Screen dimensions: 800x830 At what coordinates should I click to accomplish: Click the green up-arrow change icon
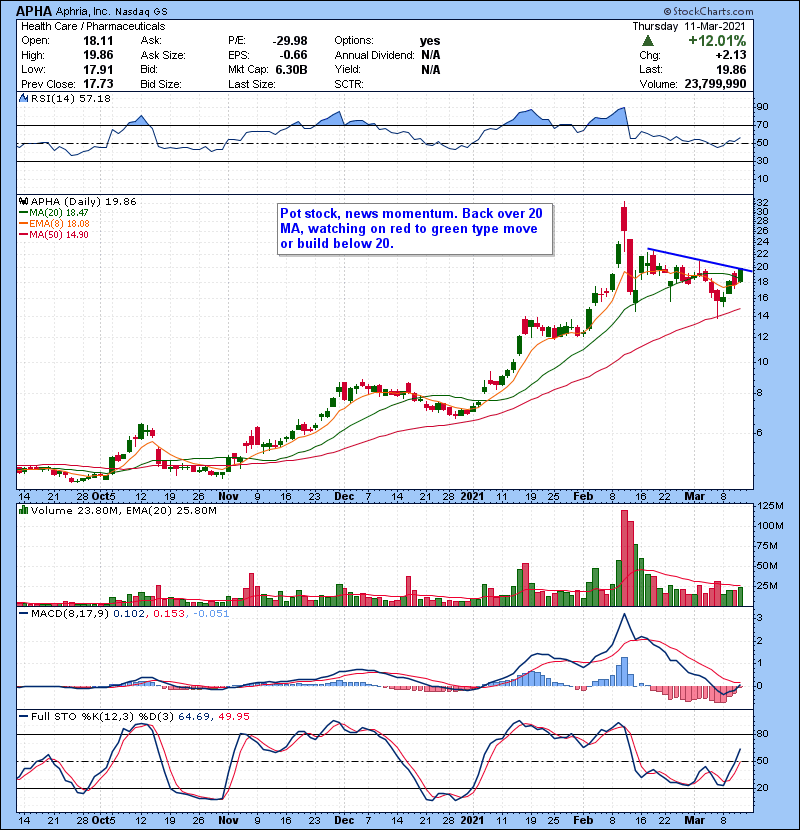click(648, 41)
